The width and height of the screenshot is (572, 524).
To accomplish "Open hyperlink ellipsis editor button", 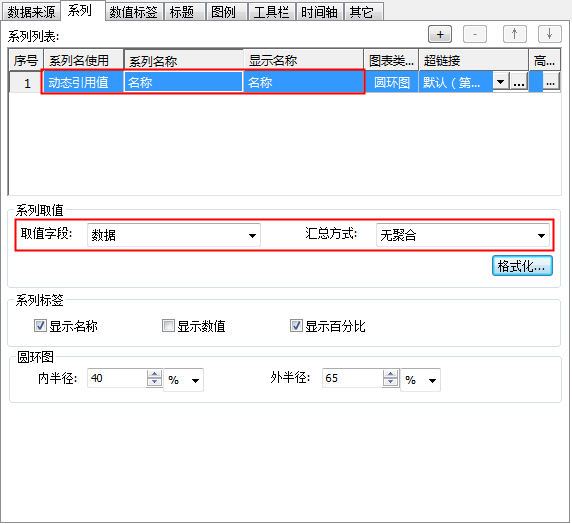I will 519,82.
